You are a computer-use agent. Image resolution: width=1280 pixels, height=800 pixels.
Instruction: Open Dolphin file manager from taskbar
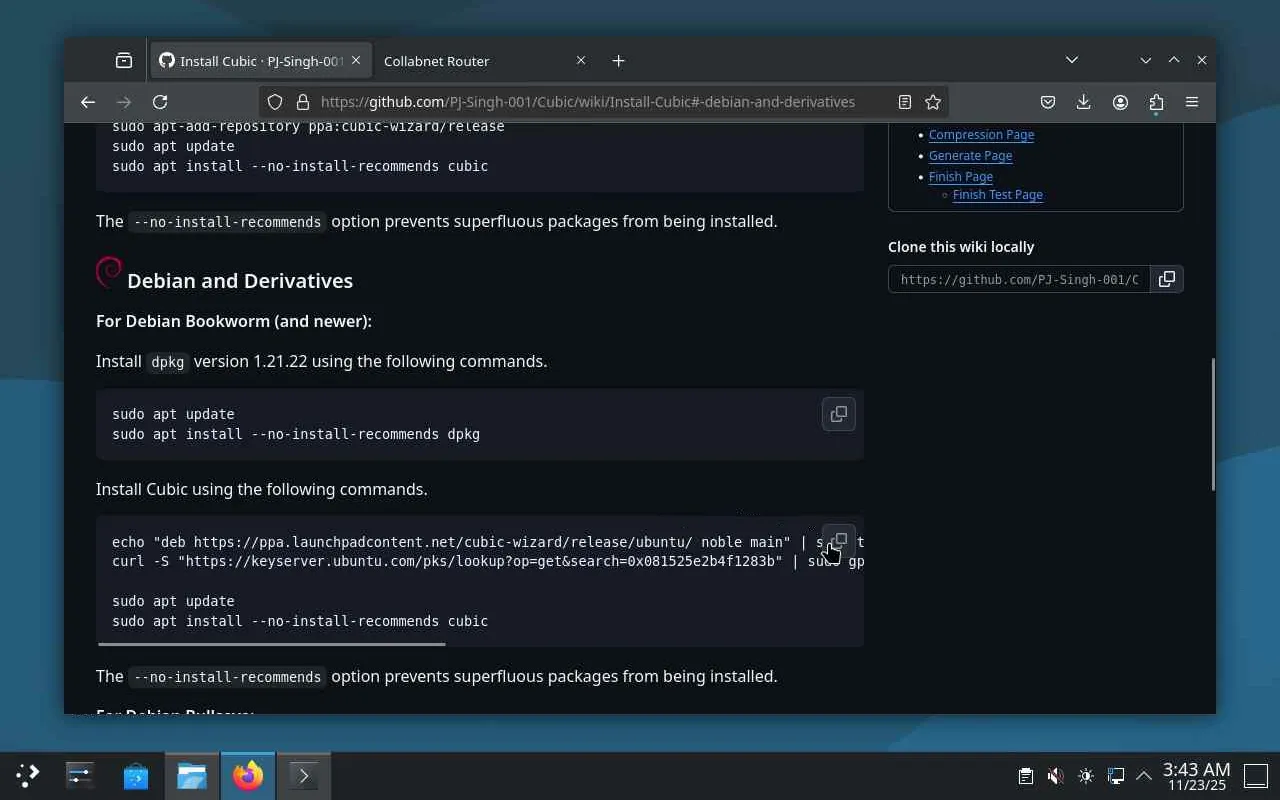[192, 775]
